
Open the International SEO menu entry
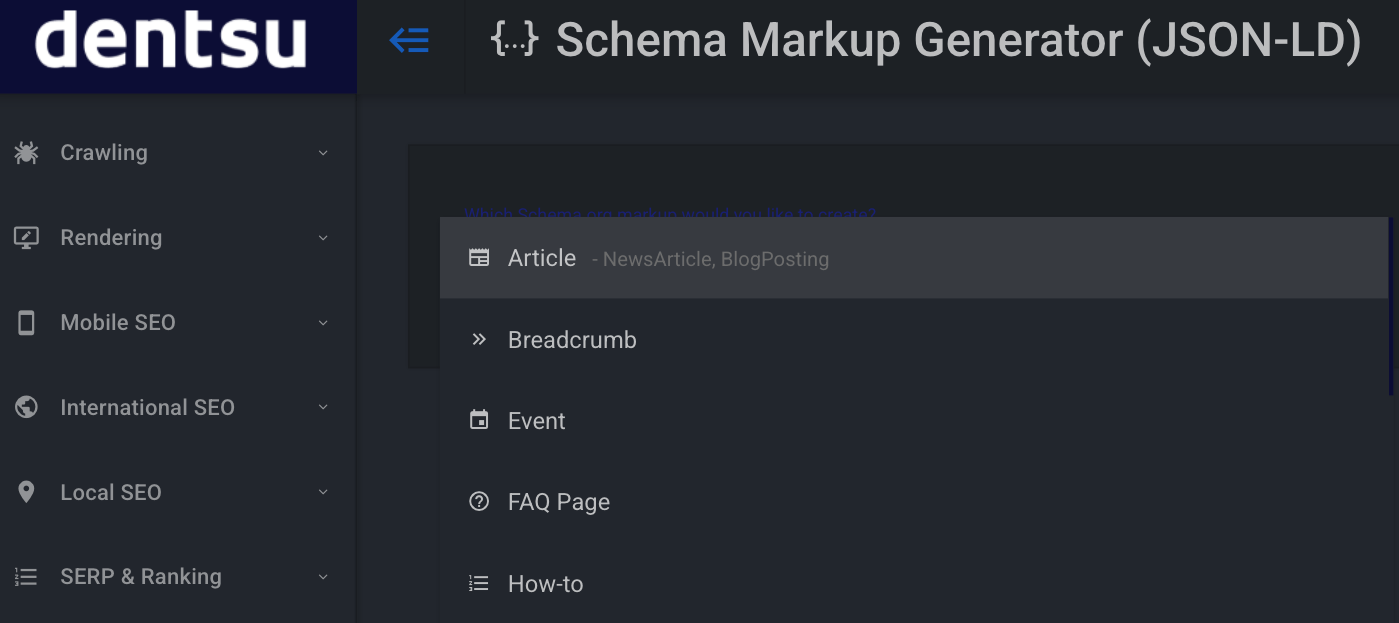pyautogui.click(x=147, y=407)
